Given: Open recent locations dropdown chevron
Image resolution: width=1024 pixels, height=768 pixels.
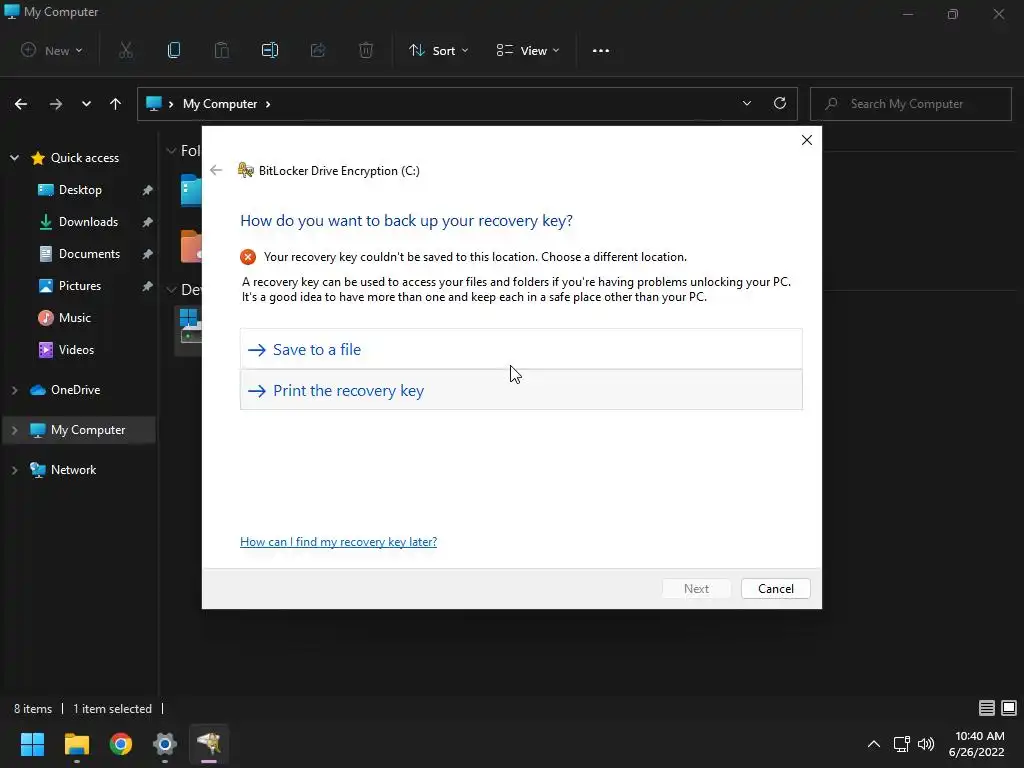Looking at the screenshot, I should [x=86, y=104].
